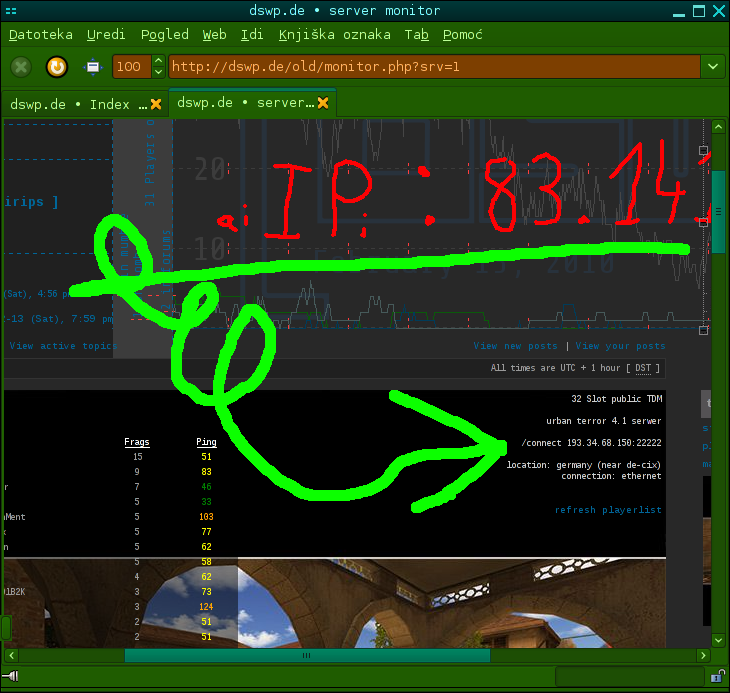Decrease zoom level with the down stepper

(158, 73)
